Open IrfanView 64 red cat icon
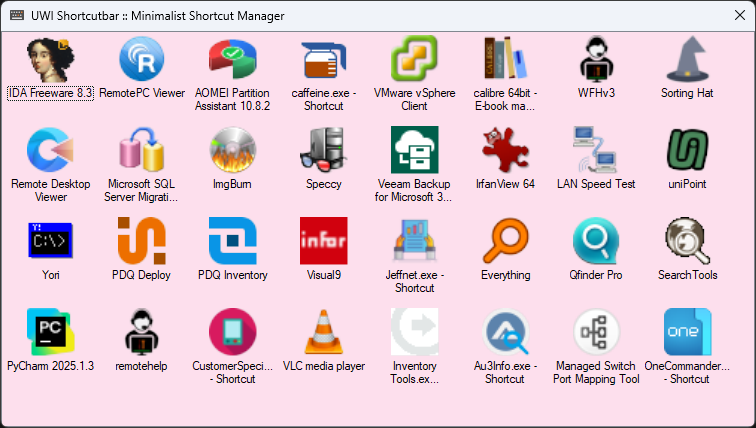 505,150
